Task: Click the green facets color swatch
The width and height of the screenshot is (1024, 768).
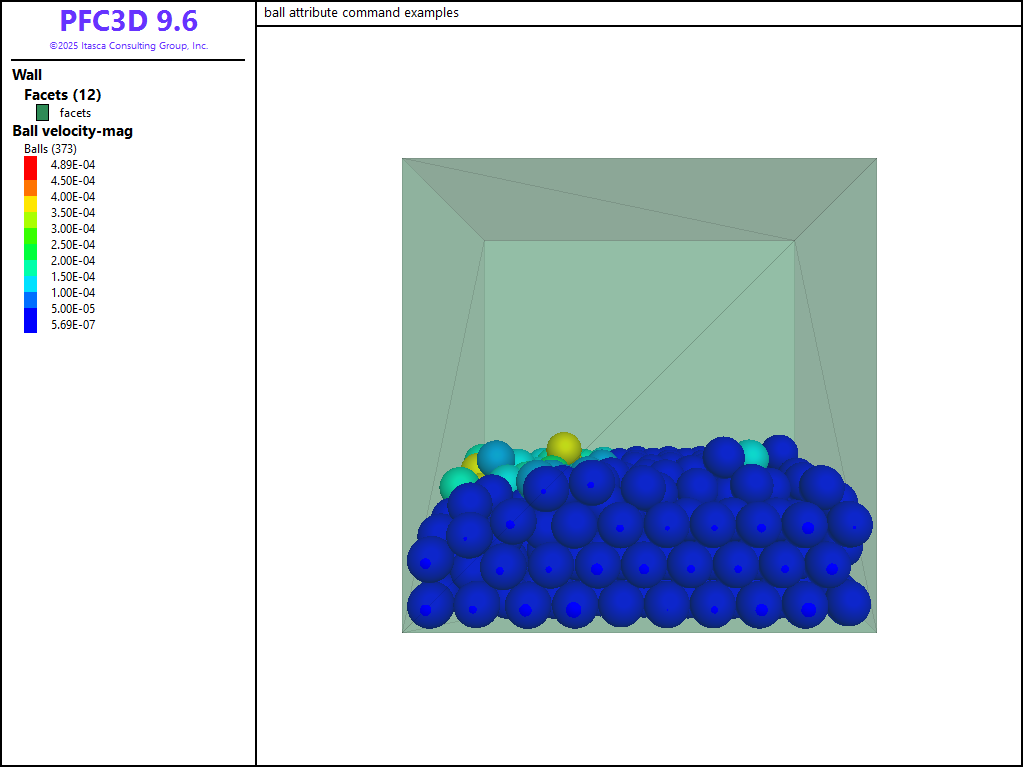Action: (x=42, y=113)
